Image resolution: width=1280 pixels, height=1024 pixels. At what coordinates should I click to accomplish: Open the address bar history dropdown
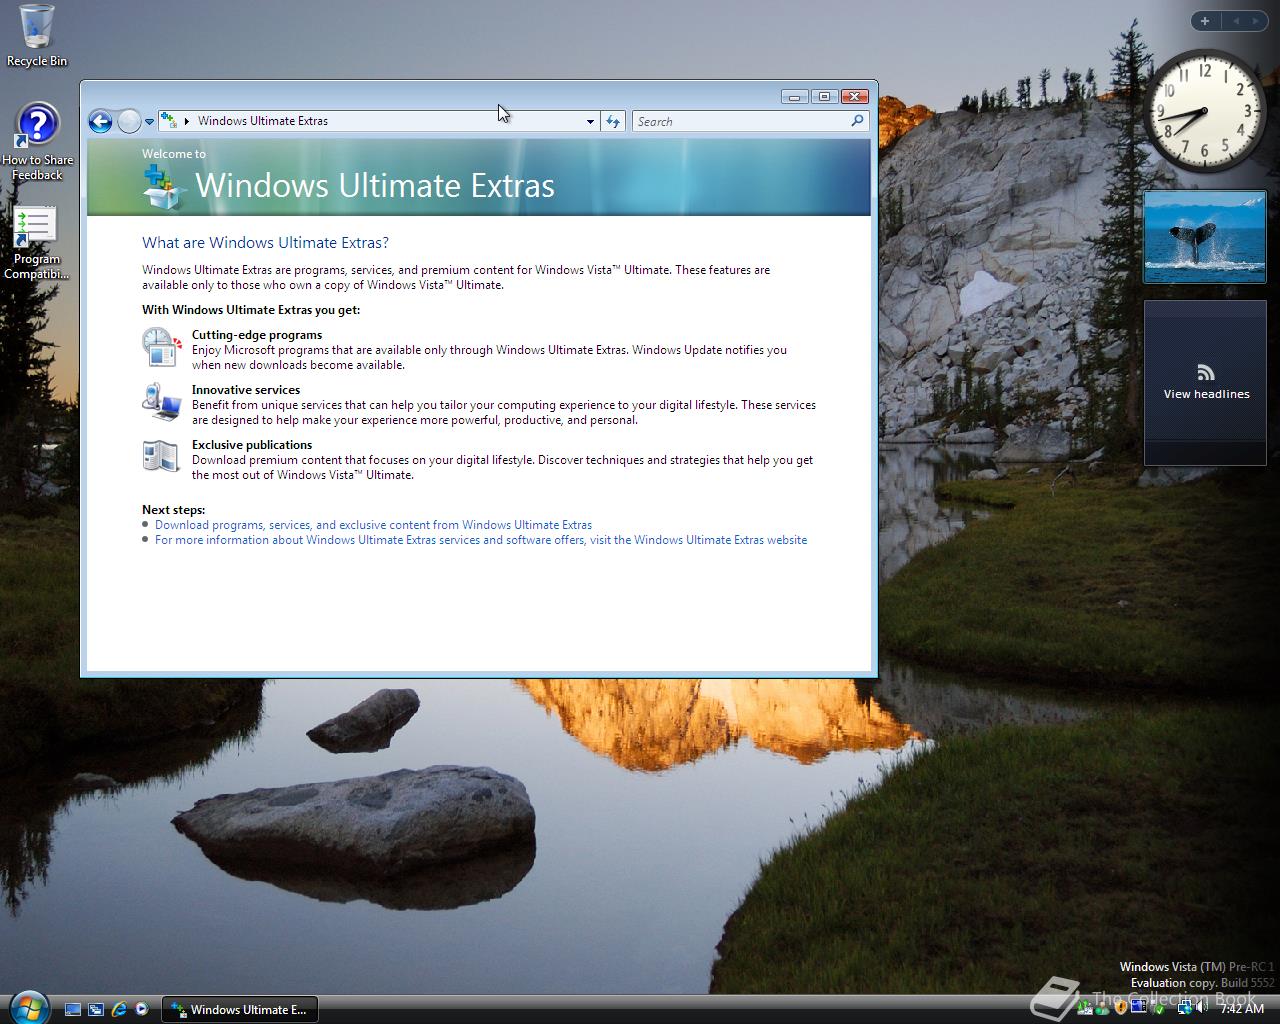[590, 121]
